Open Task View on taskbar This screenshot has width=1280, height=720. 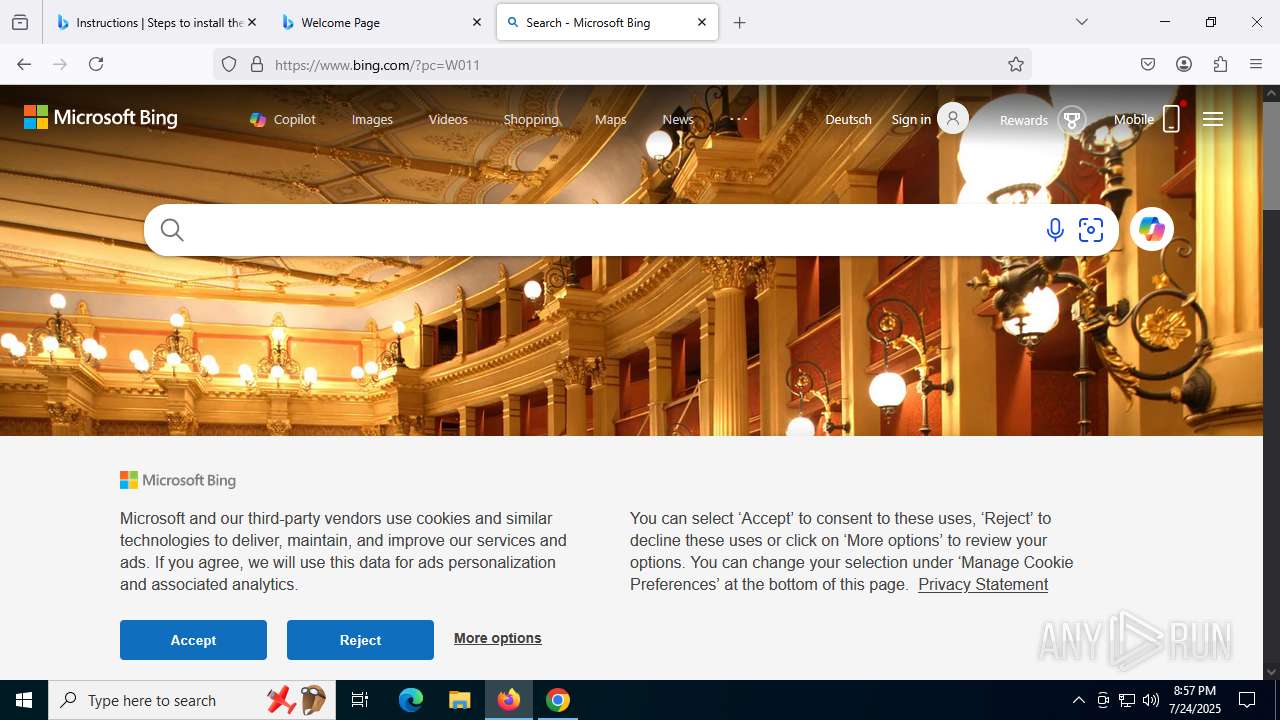pos(360,700)
